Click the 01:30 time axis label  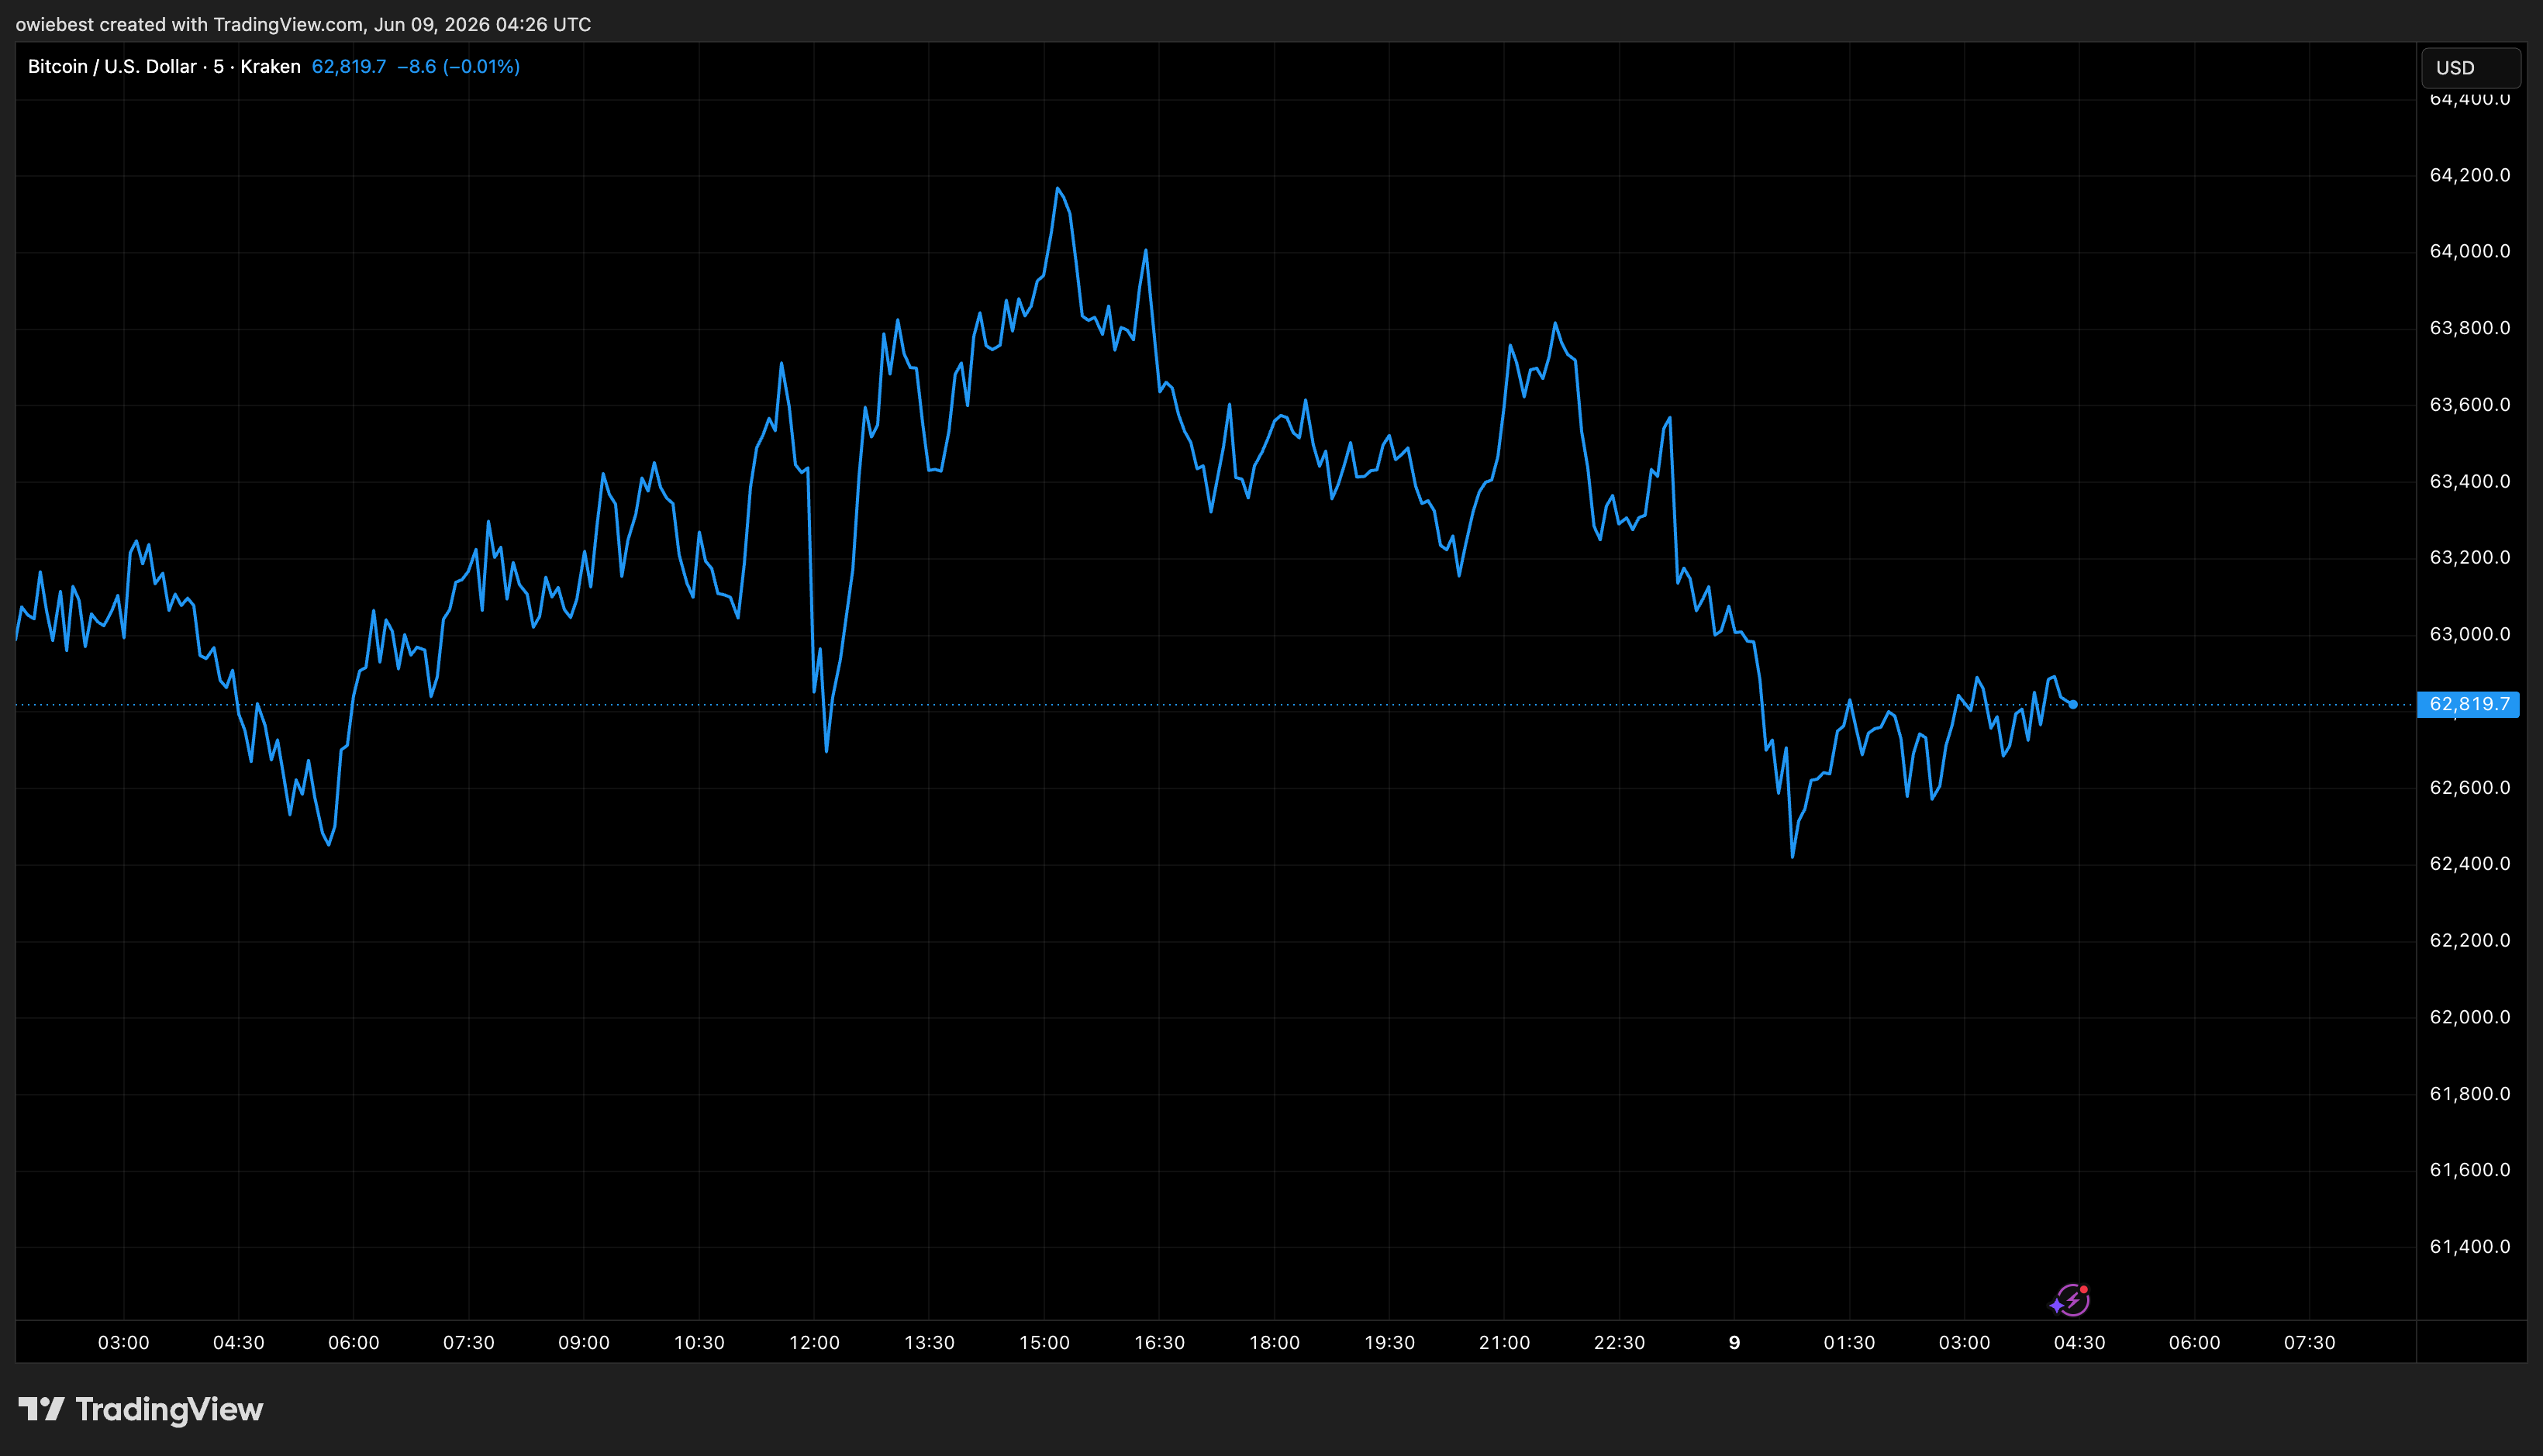tap(1849, 1342)
